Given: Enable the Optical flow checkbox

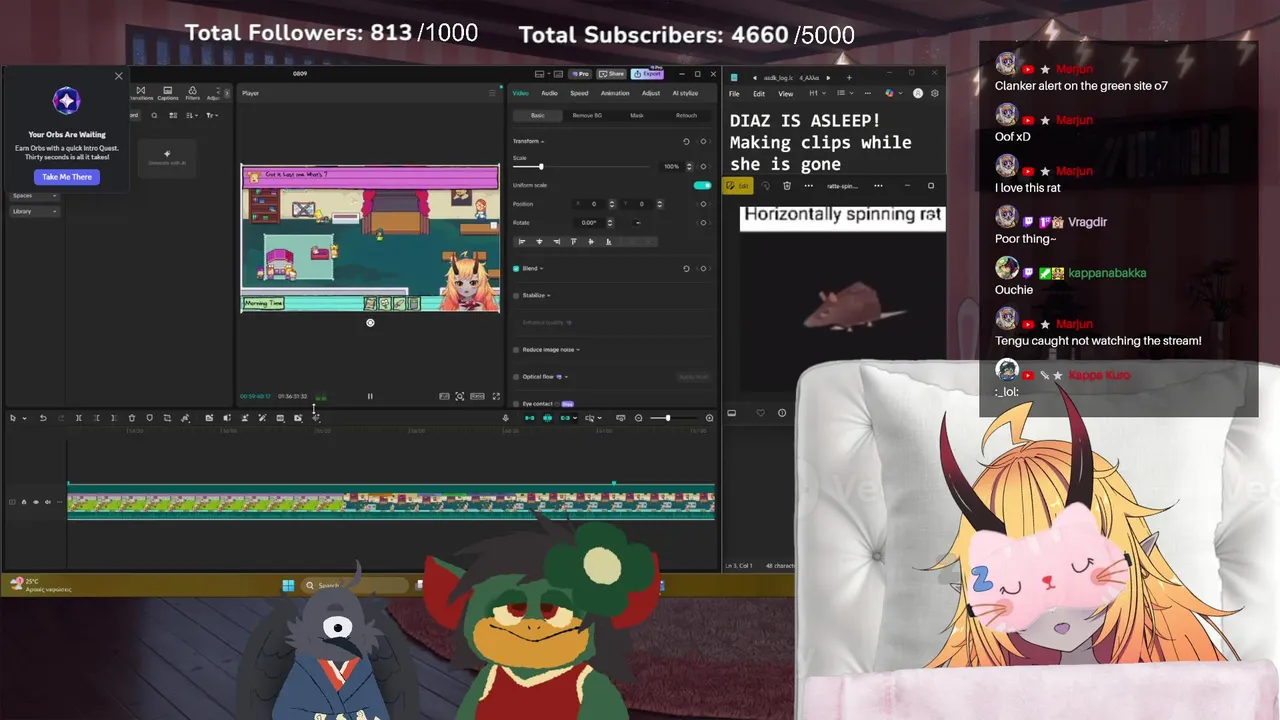Looking at the screenshot, I should pos(516,377).
